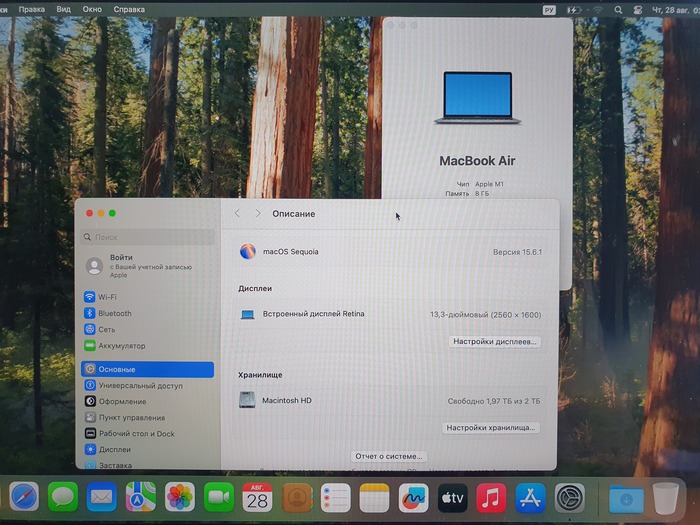Click the РУ input source indicator
This screenshot has width=700, height=525.
(549, 10)
